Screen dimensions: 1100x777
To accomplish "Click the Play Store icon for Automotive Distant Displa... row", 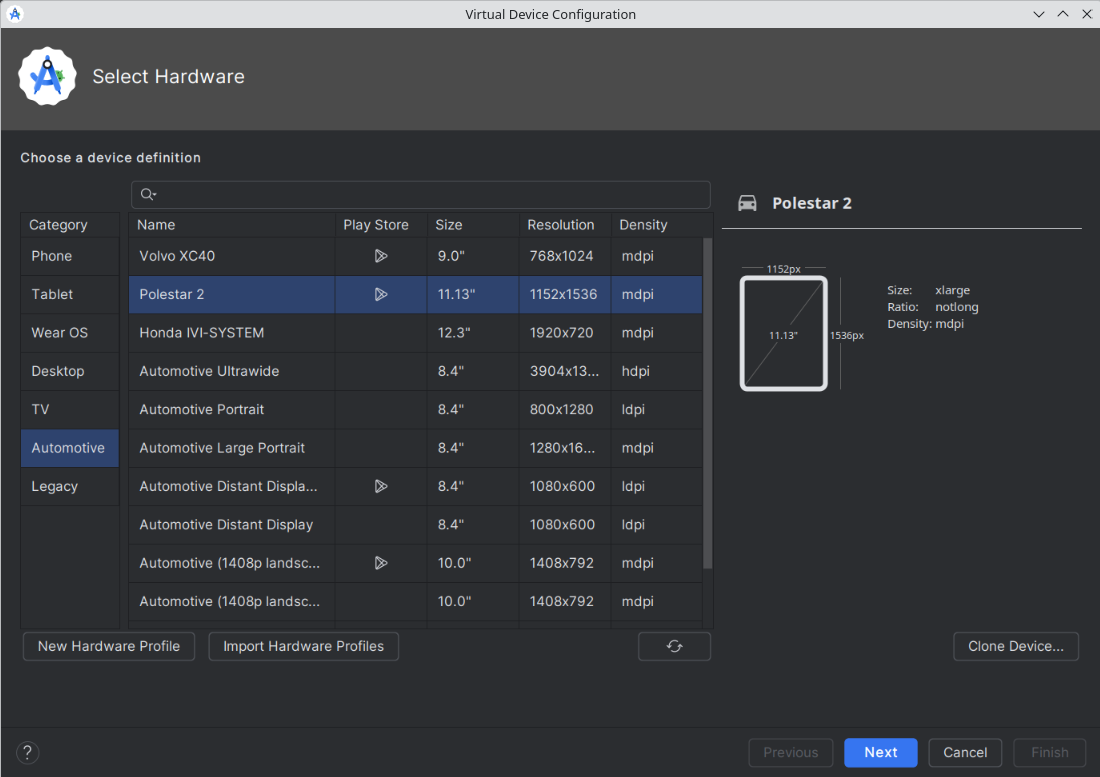I will pyautogui.click(x=380, y=486).
